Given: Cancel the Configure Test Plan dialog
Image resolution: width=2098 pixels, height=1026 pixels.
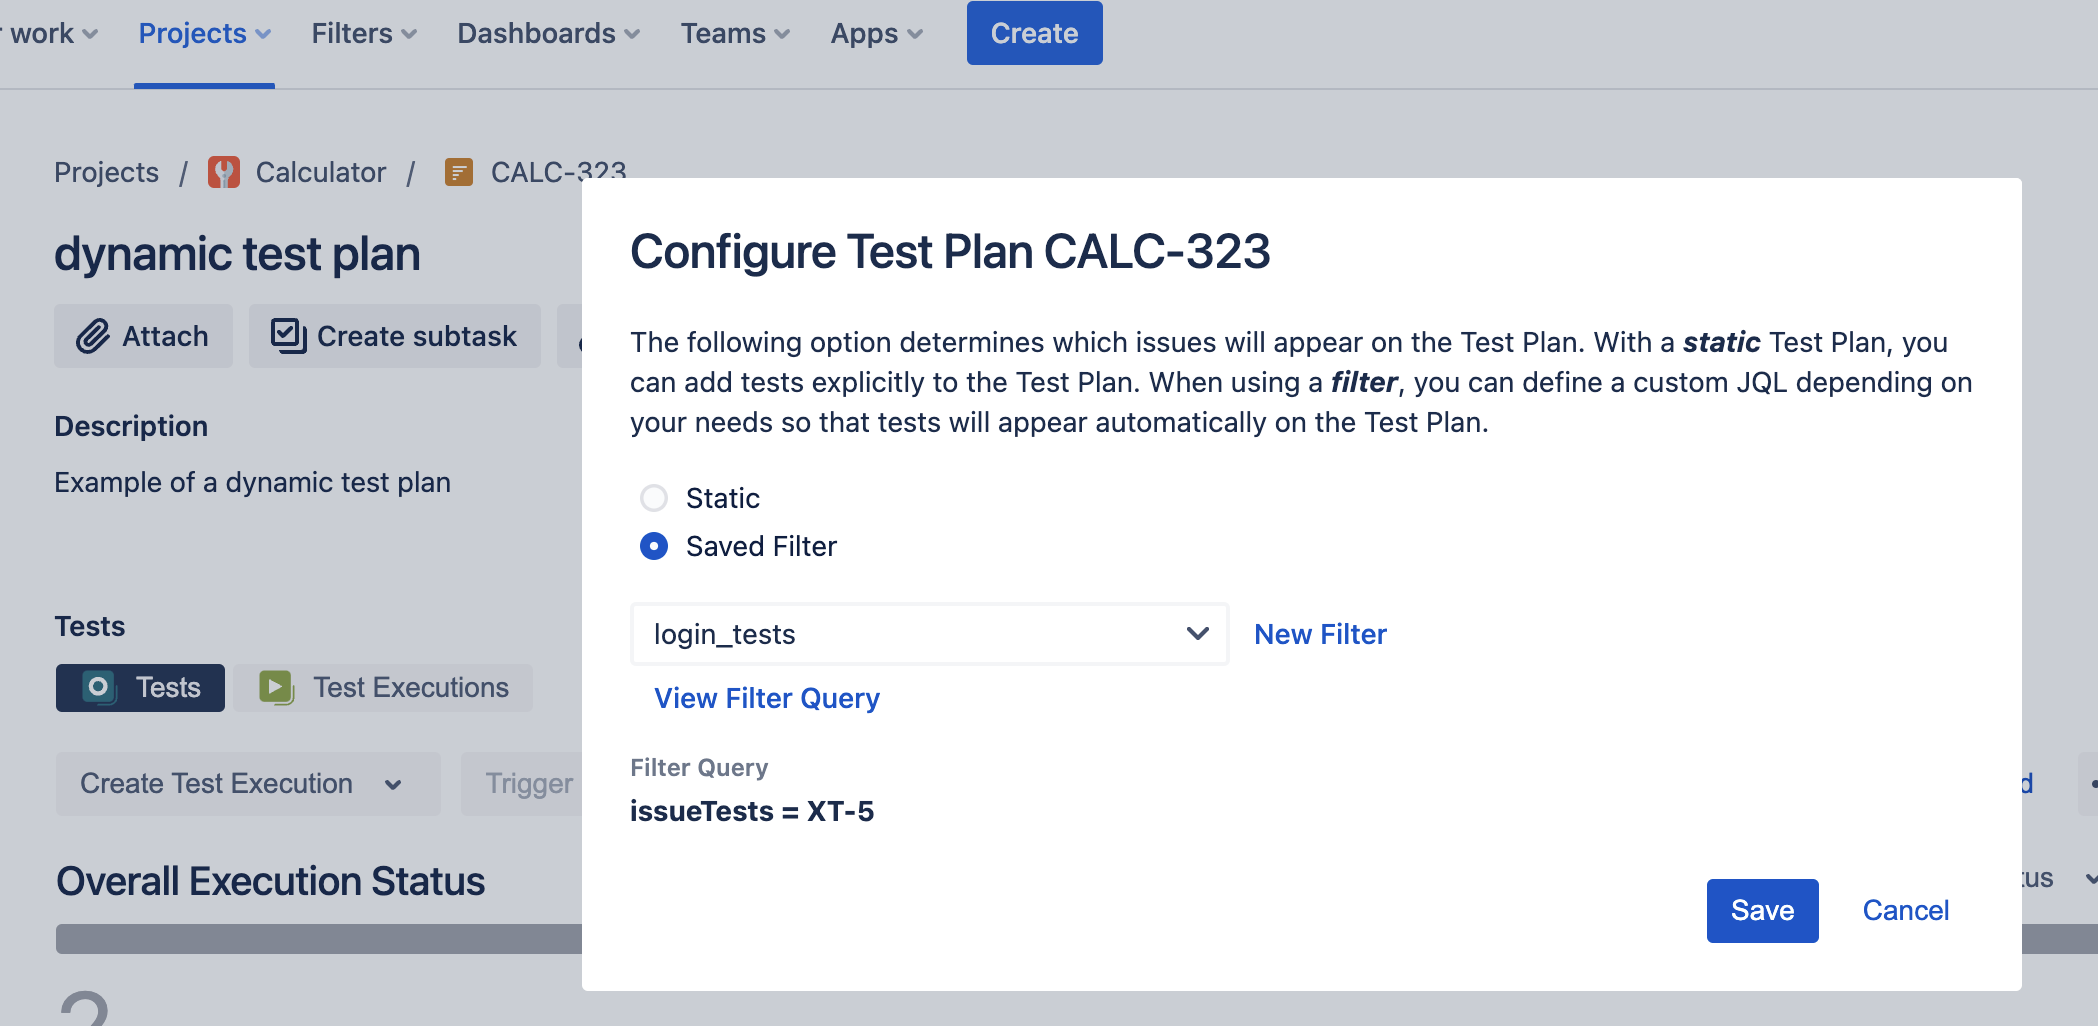Looking at the screenshot, I should point(1905,910).
